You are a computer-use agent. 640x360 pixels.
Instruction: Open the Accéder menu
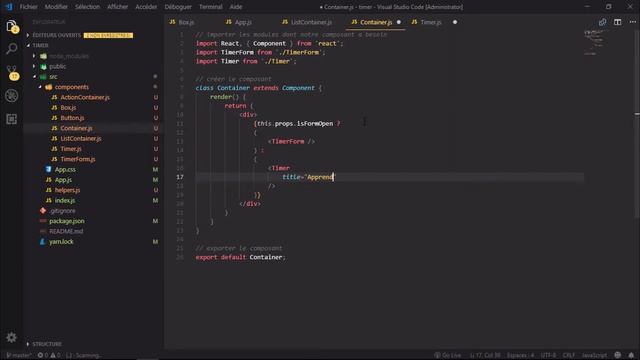[x=146, y=7]
